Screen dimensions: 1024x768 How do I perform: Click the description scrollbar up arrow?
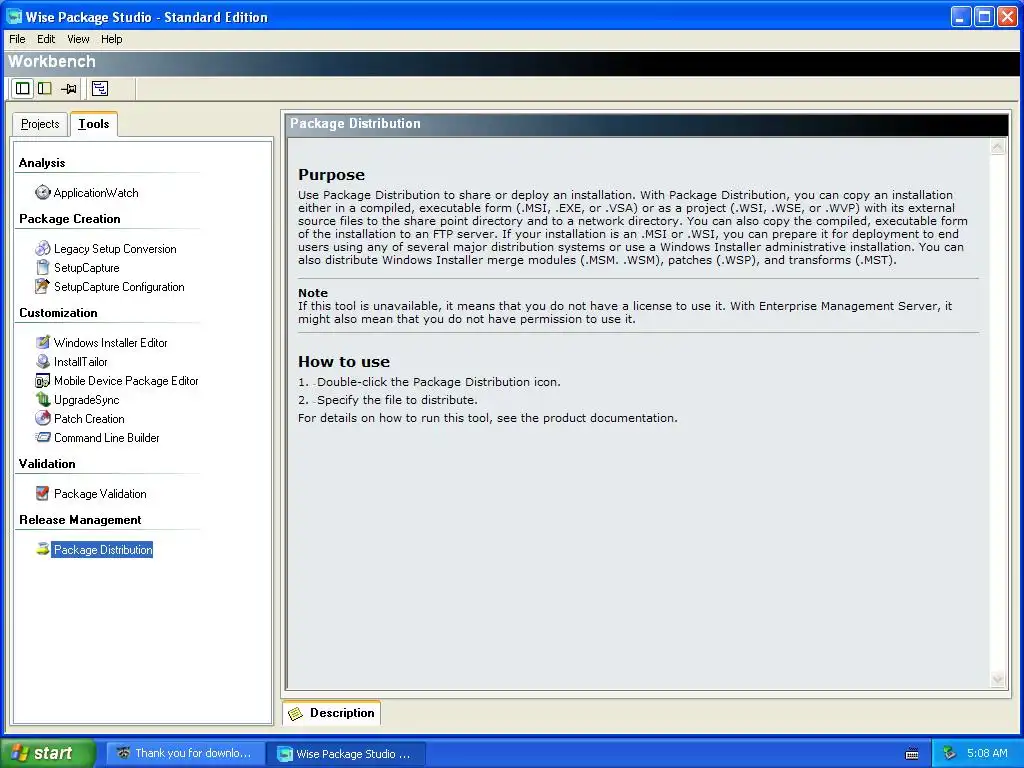pyautogui.click(x=997, y=147)
